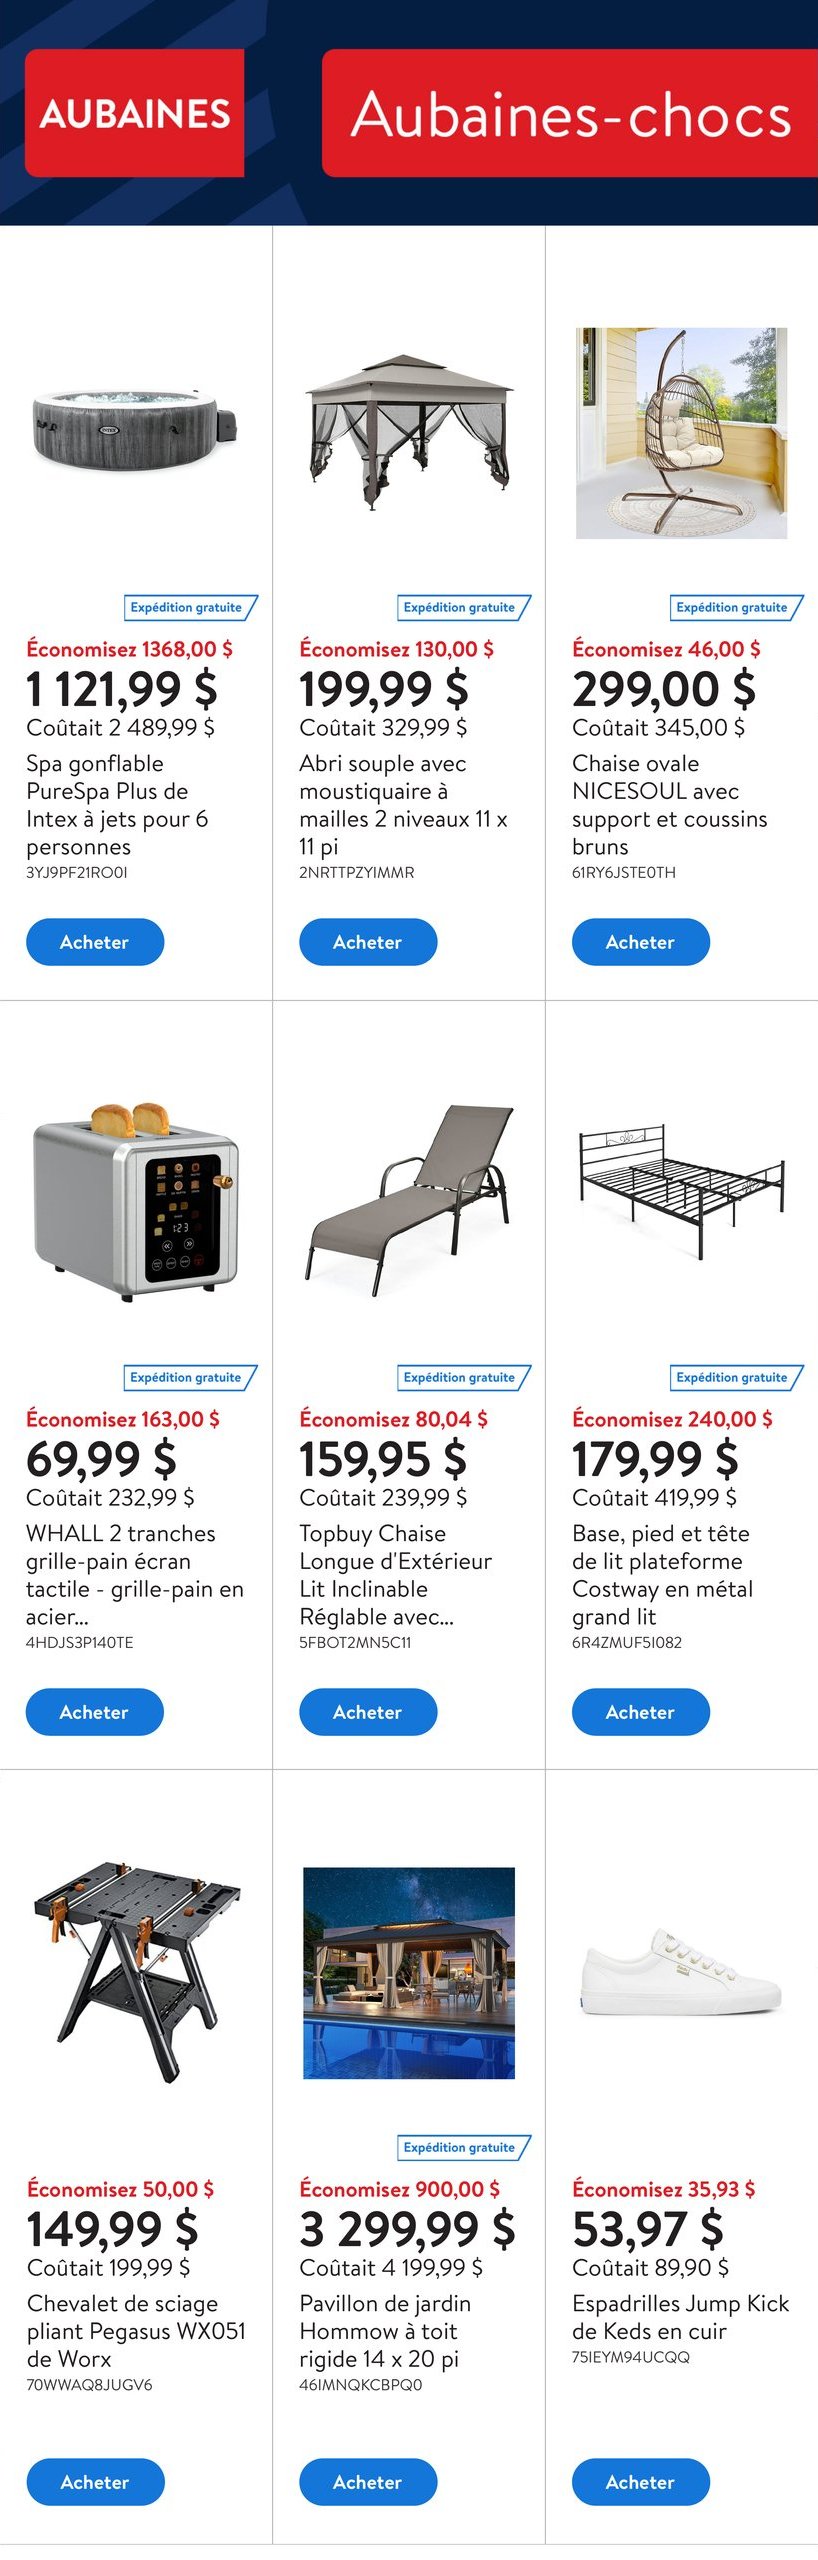Screen dimensions: 818x2560
Task: Select the white Keds Jump Kick sneaker image
Action: point(682,1972)
